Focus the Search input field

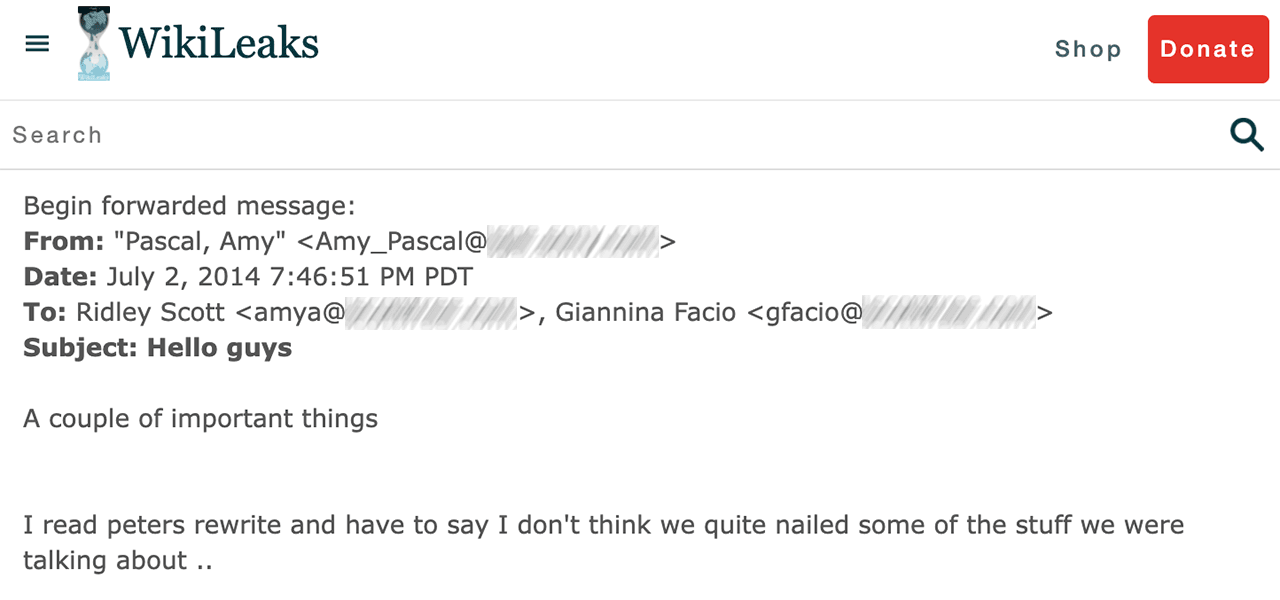600,135
